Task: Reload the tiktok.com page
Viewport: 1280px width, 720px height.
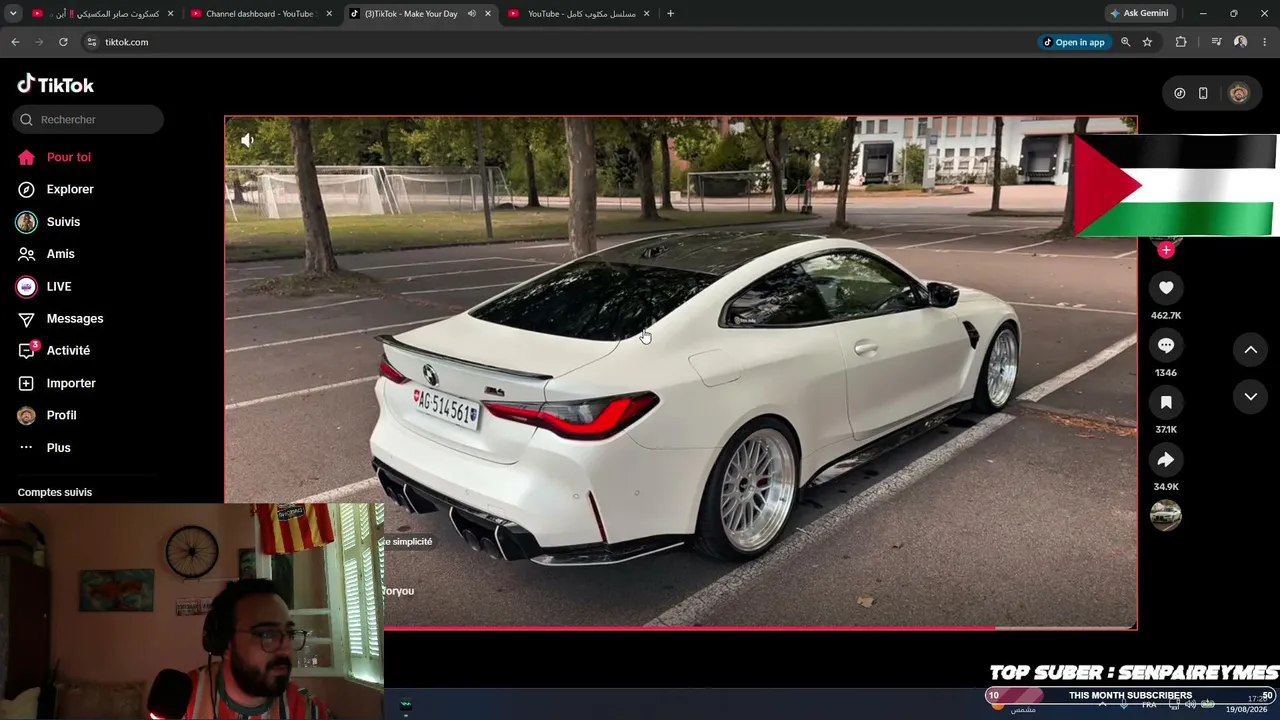Action: tap(63, 42)
